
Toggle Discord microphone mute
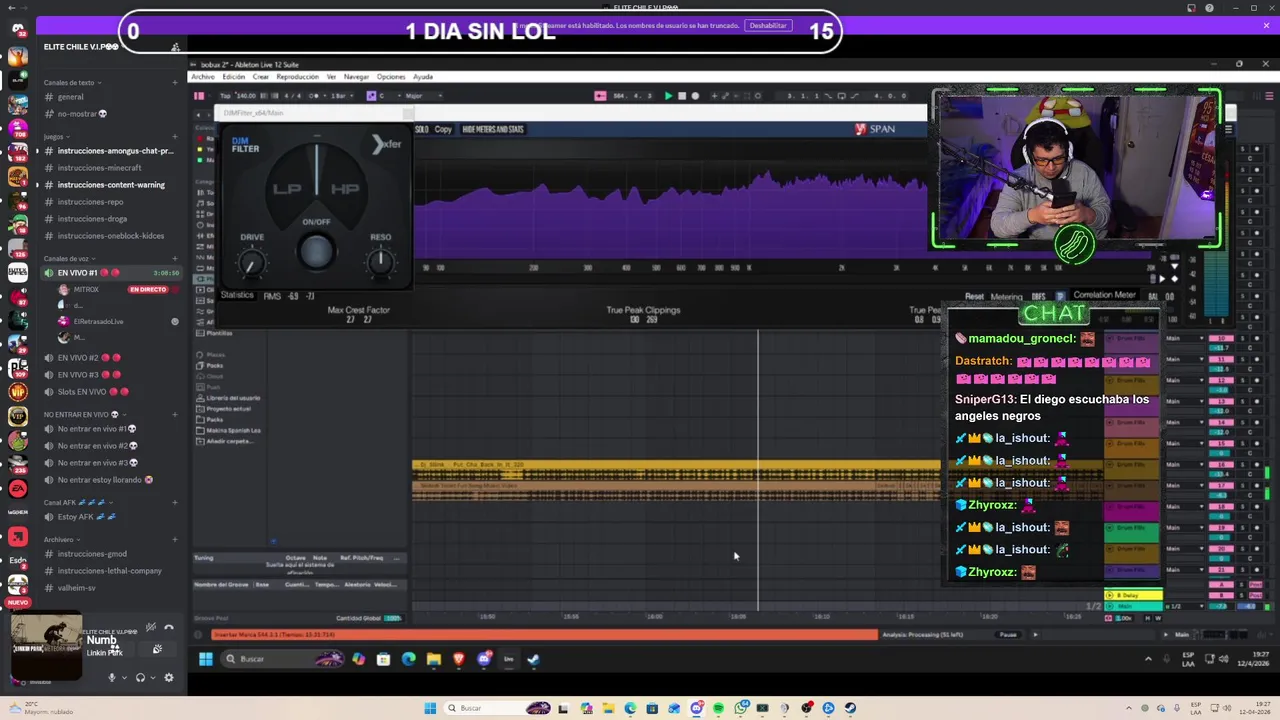tap(112, 678)
